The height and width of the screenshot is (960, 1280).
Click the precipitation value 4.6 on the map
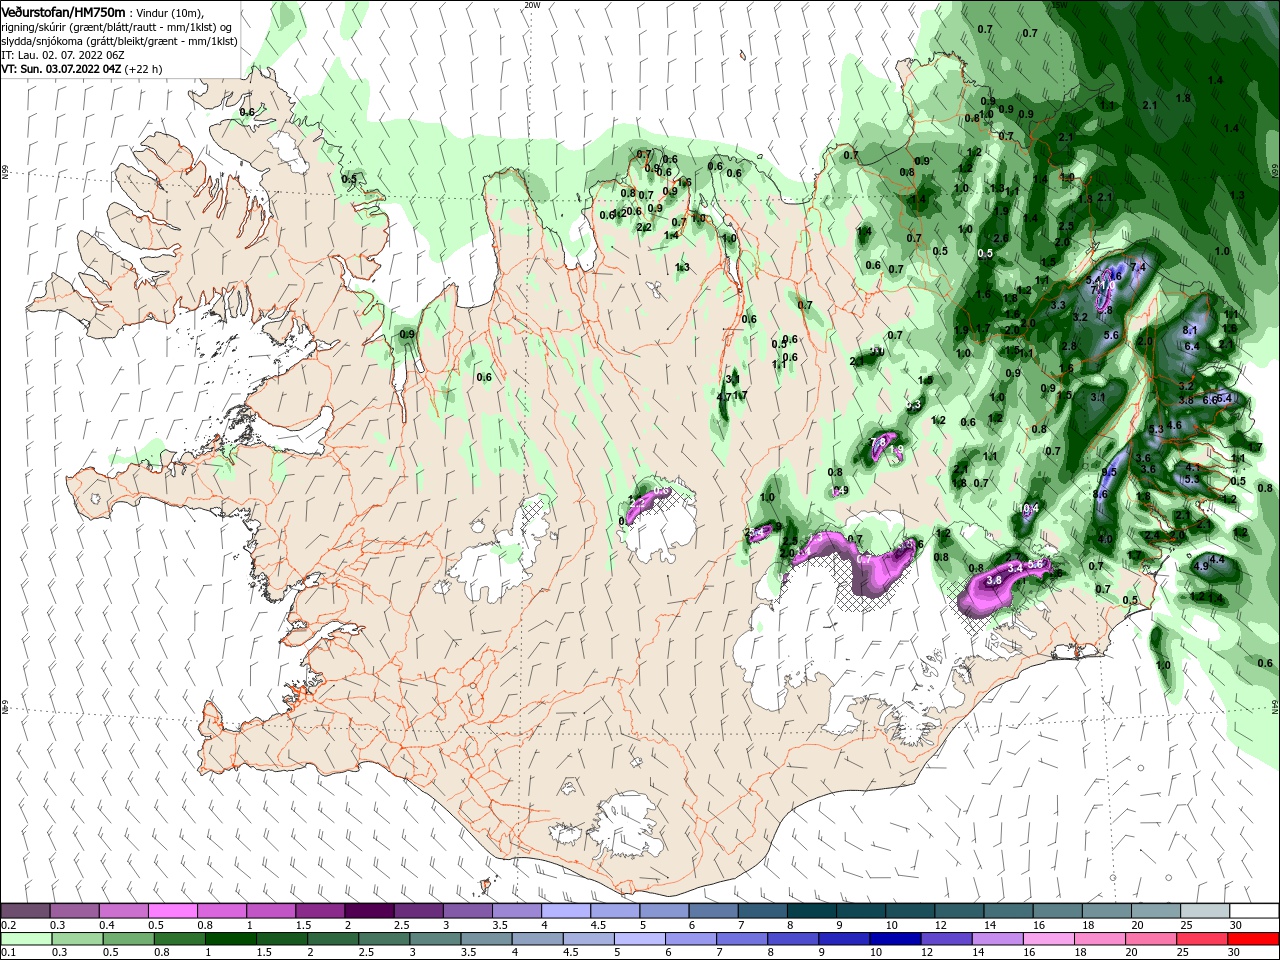[x=1174, y=424]
